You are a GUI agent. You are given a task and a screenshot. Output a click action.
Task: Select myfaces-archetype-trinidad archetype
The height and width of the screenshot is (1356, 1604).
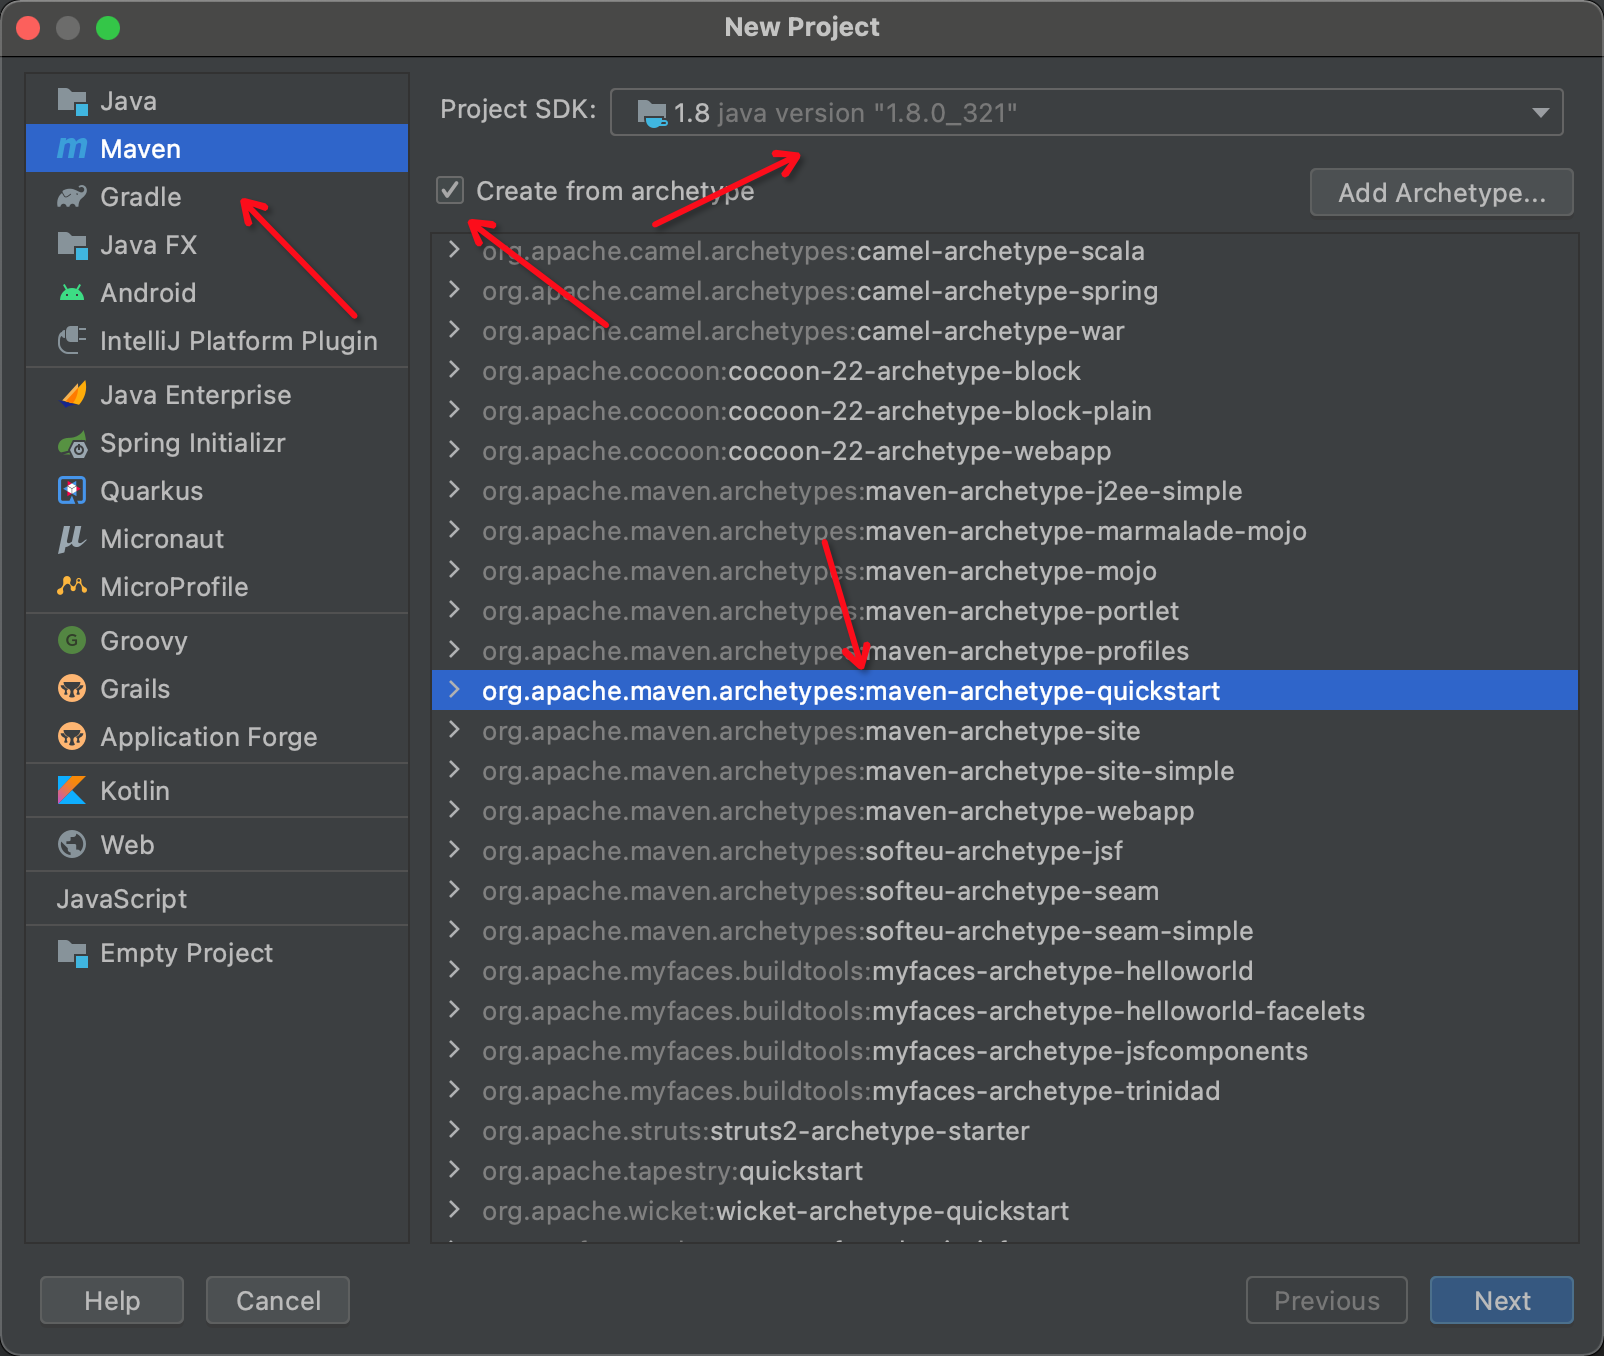[1005, 1091]
